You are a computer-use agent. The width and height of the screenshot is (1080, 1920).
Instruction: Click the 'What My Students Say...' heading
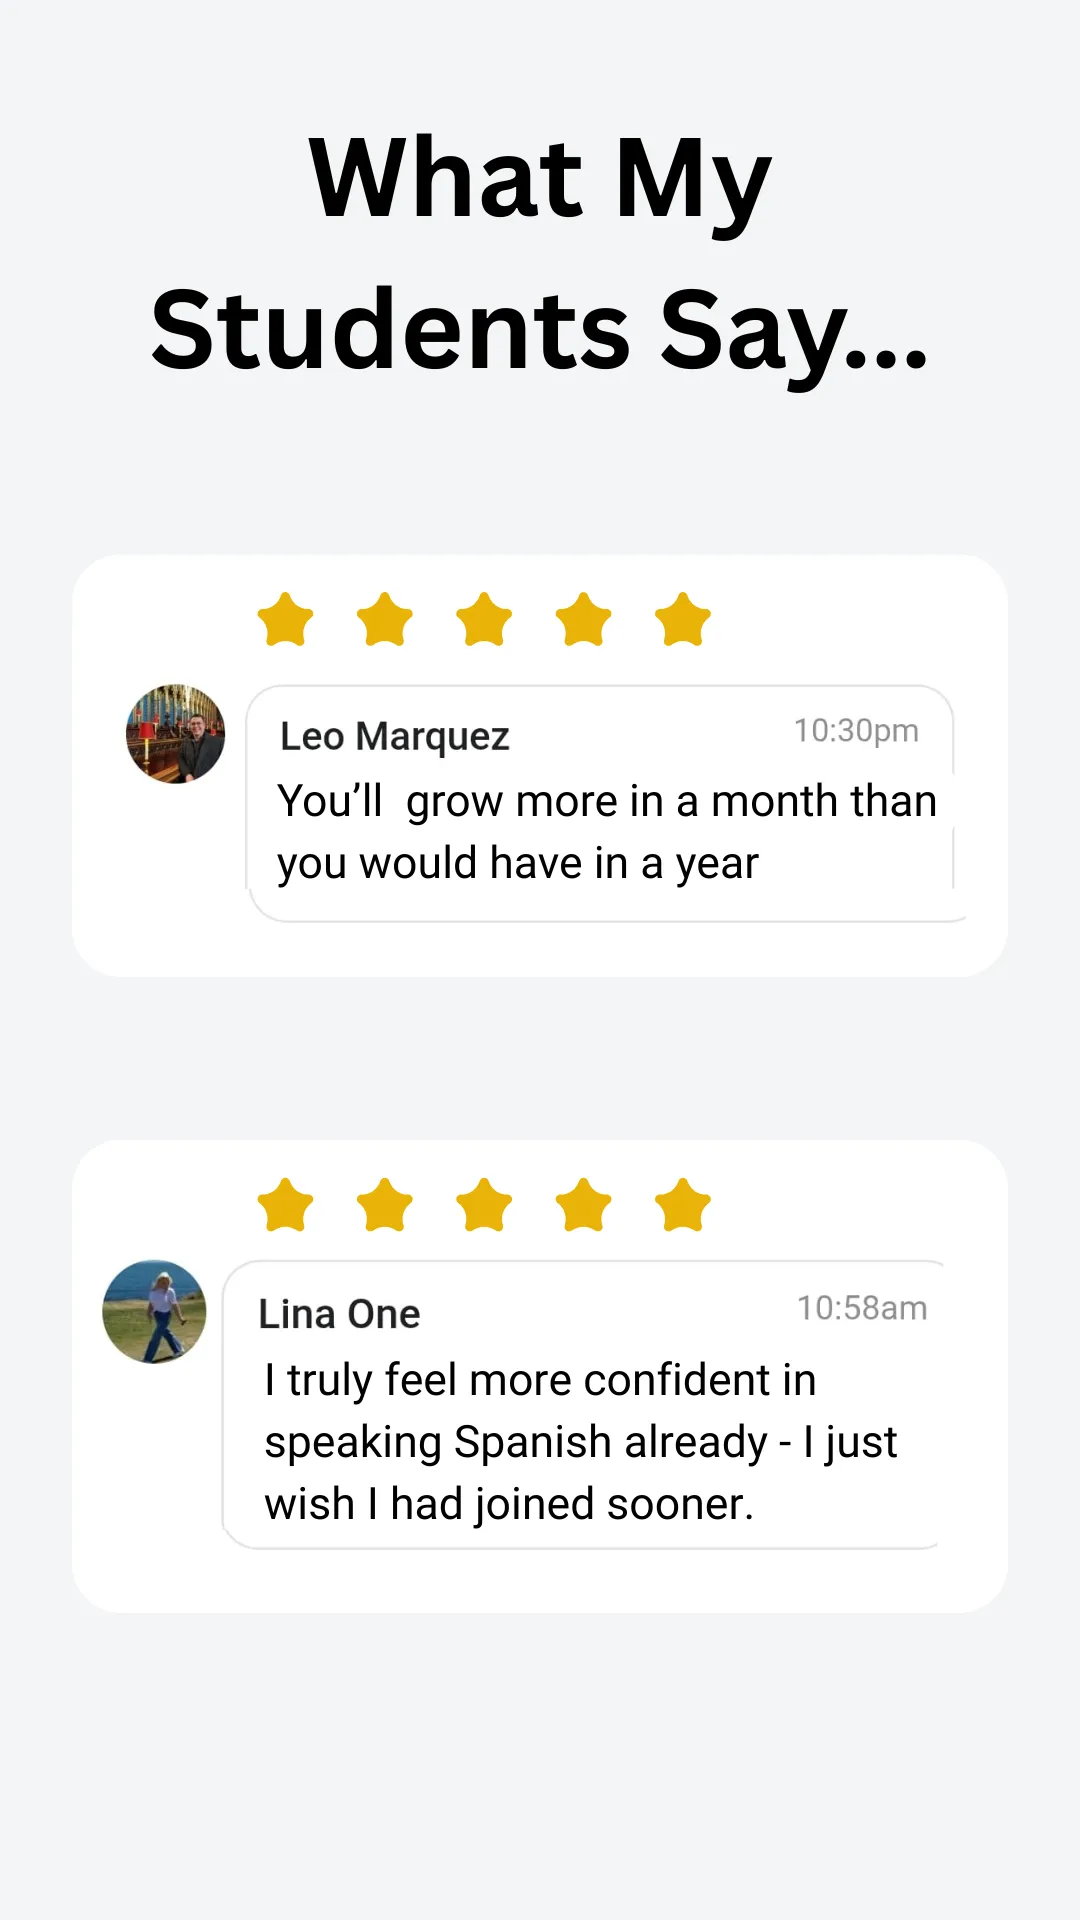540,255
